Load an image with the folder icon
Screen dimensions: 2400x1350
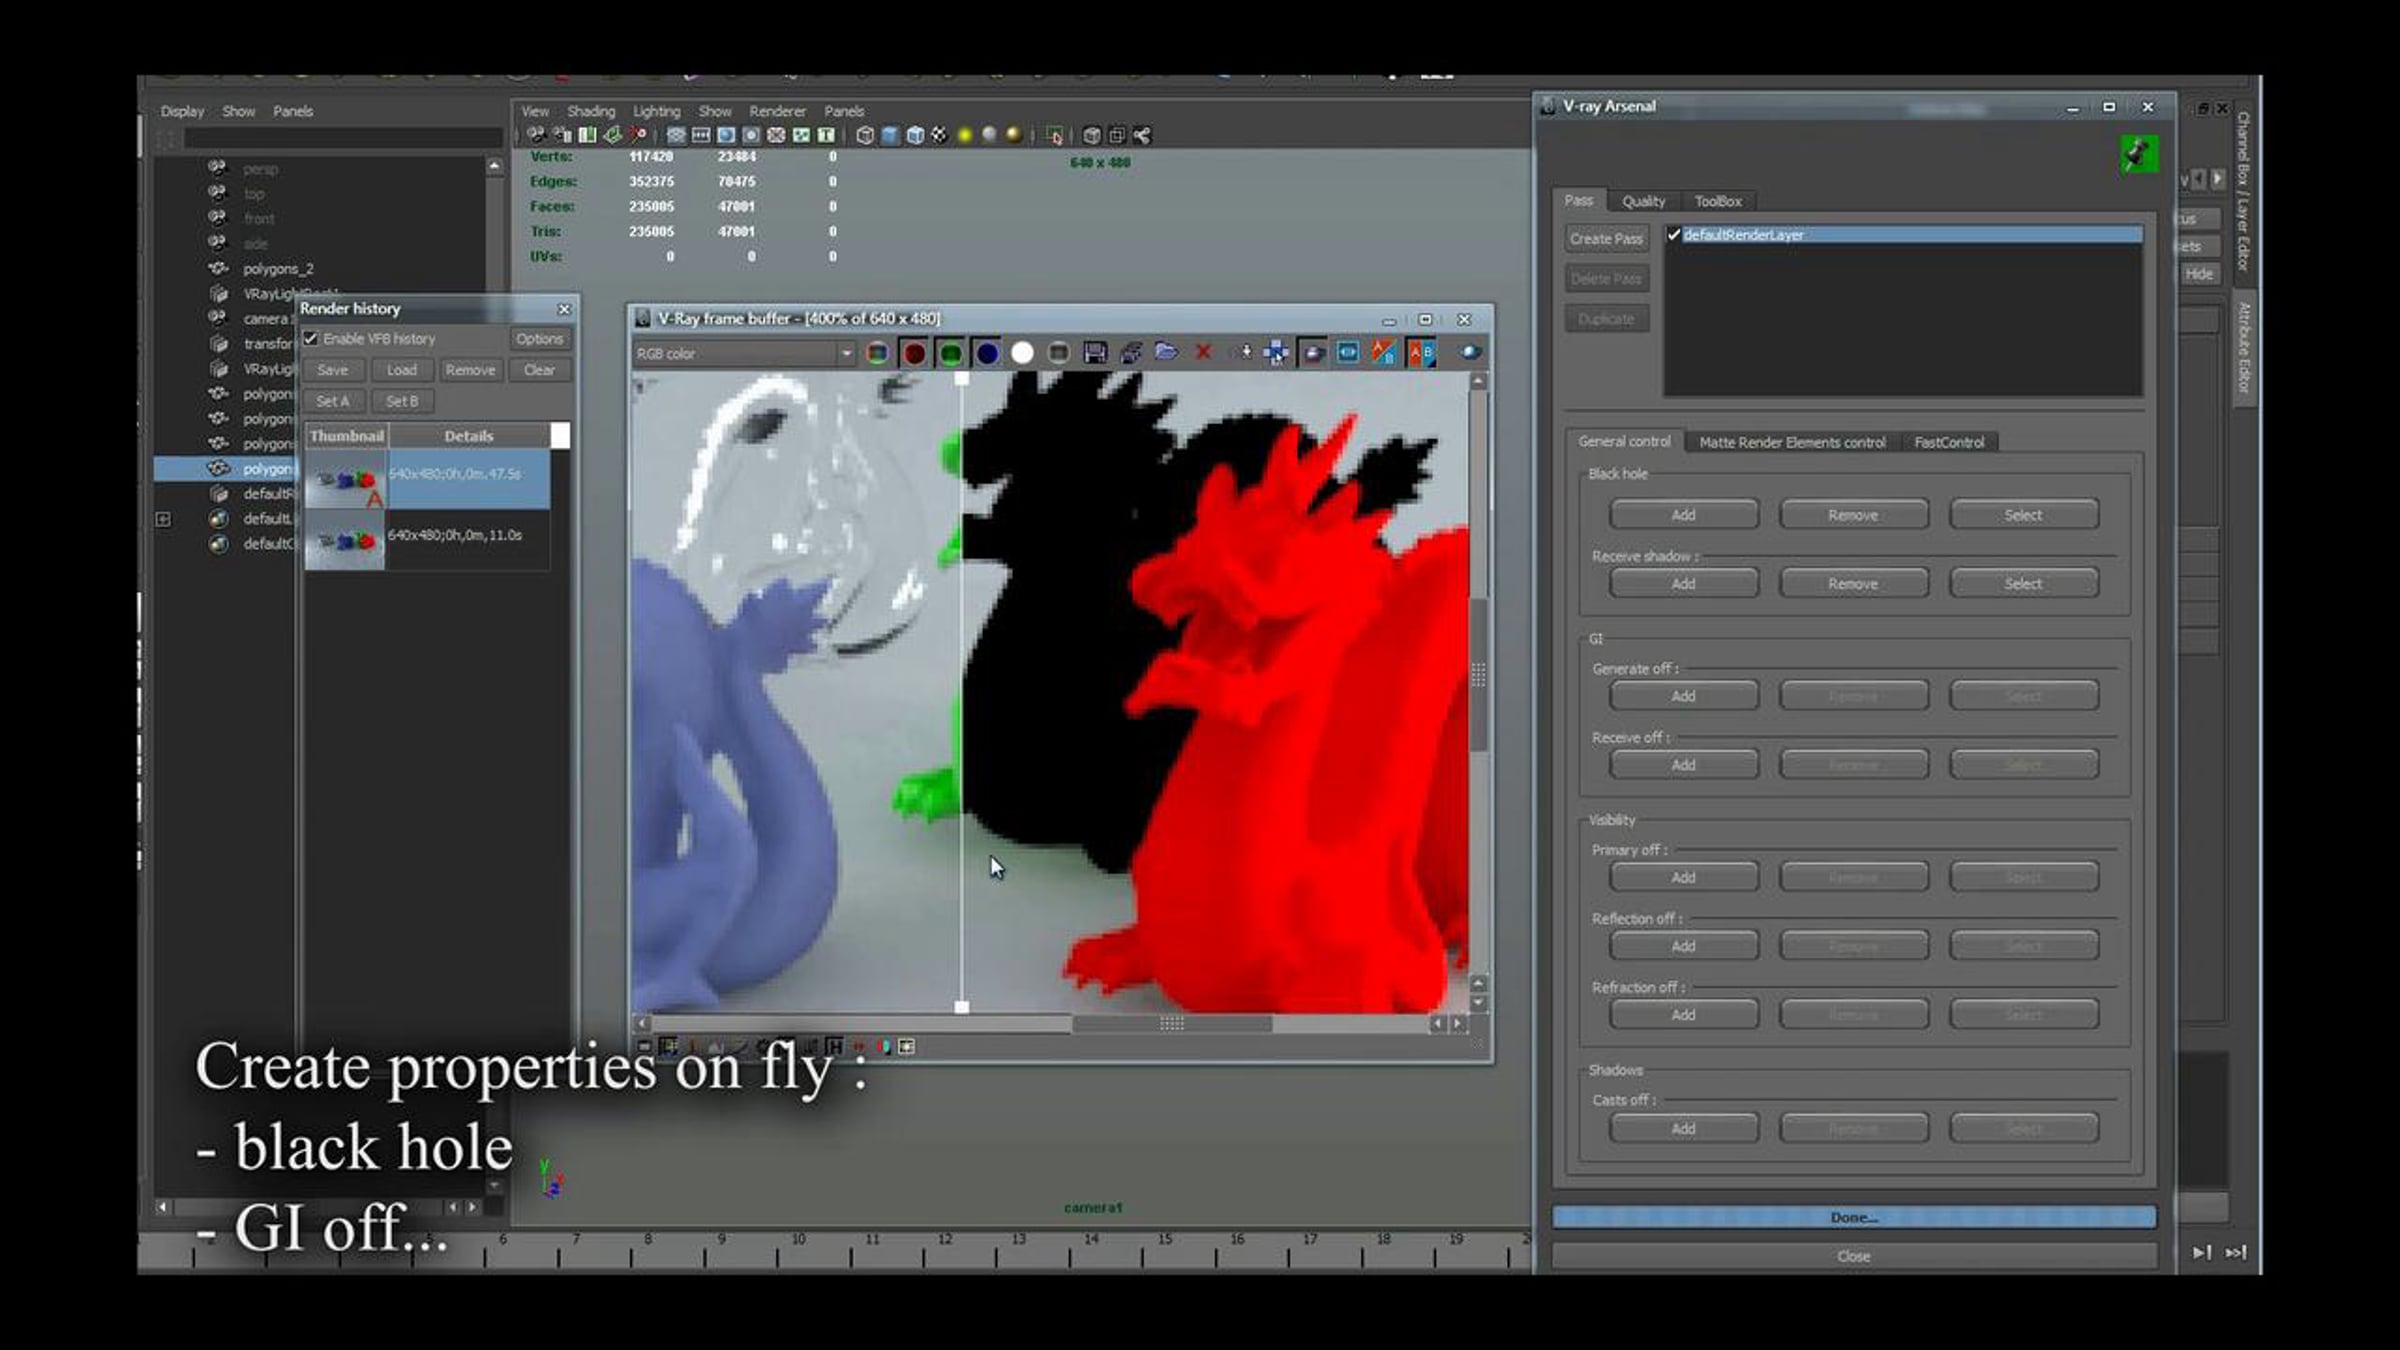point(1166,352)
